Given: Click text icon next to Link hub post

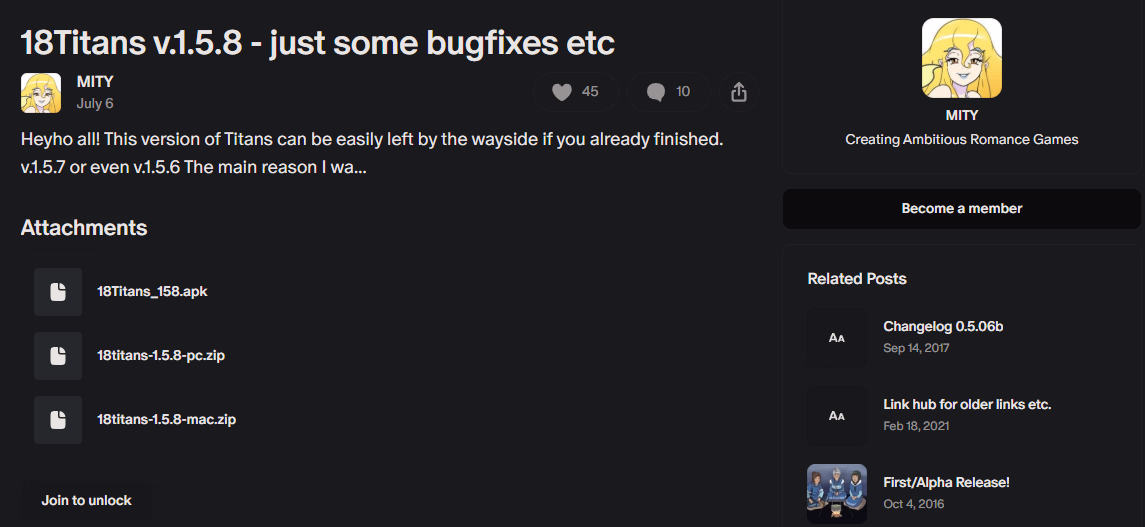Looking at the screenshot, I should [837, 416].
